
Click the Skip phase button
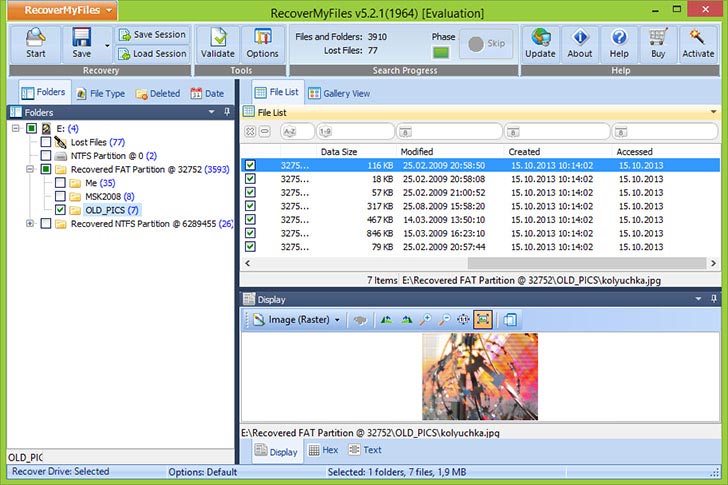click(487, 44)
